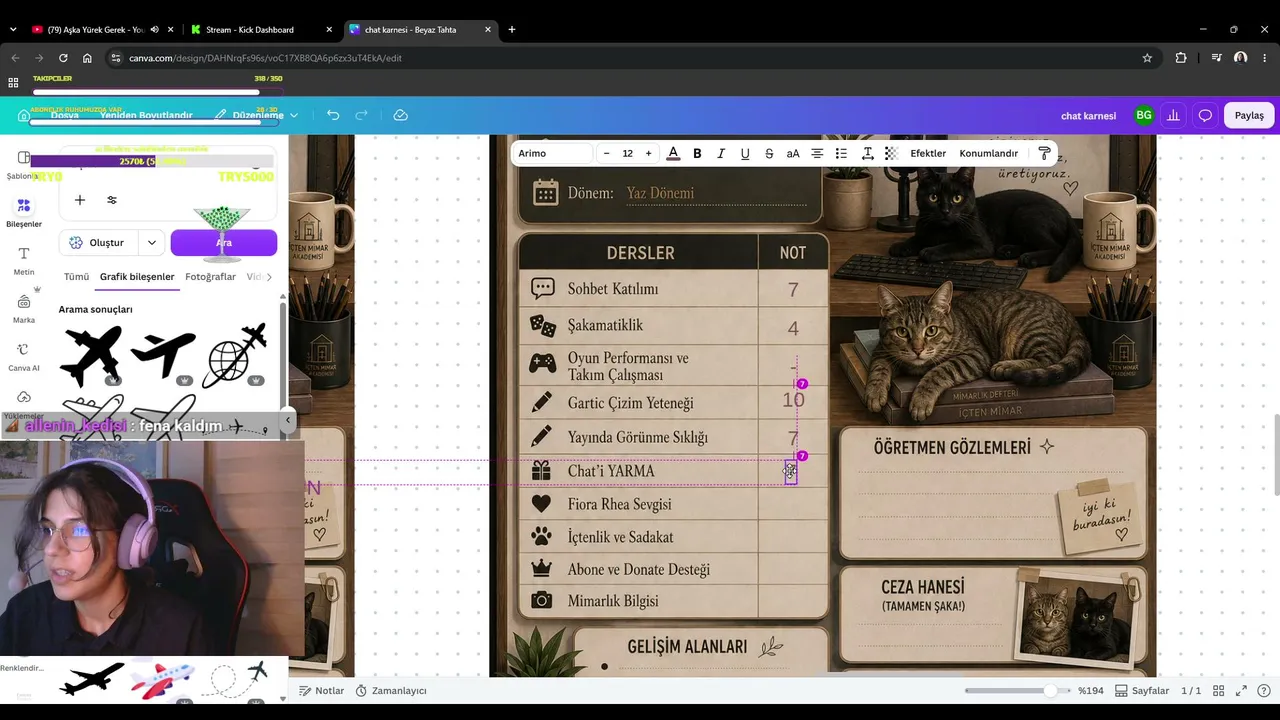Expand the arrow next to Oluştur
This screenshot has width=1280, height=720.
pyautogui.click(x=152, y=243)
